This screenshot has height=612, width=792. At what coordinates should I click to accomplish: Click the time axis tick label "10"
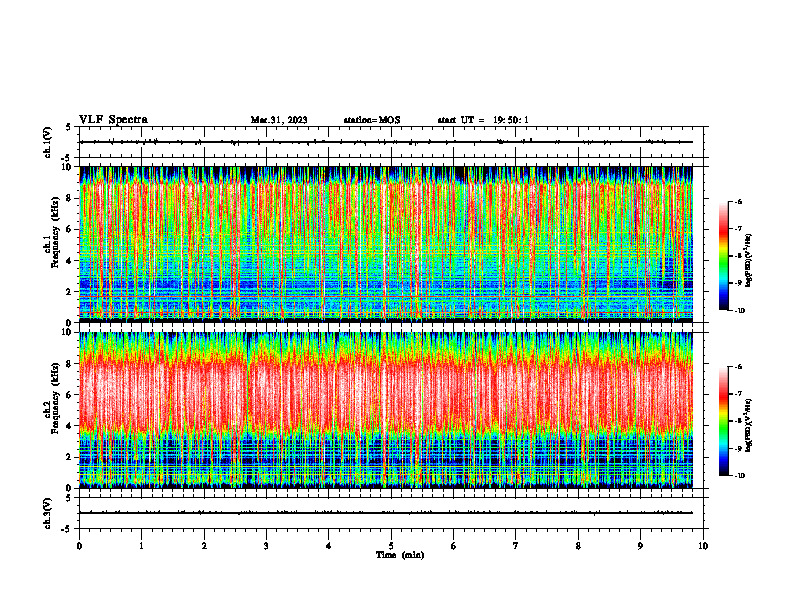[x=703, y=546]
